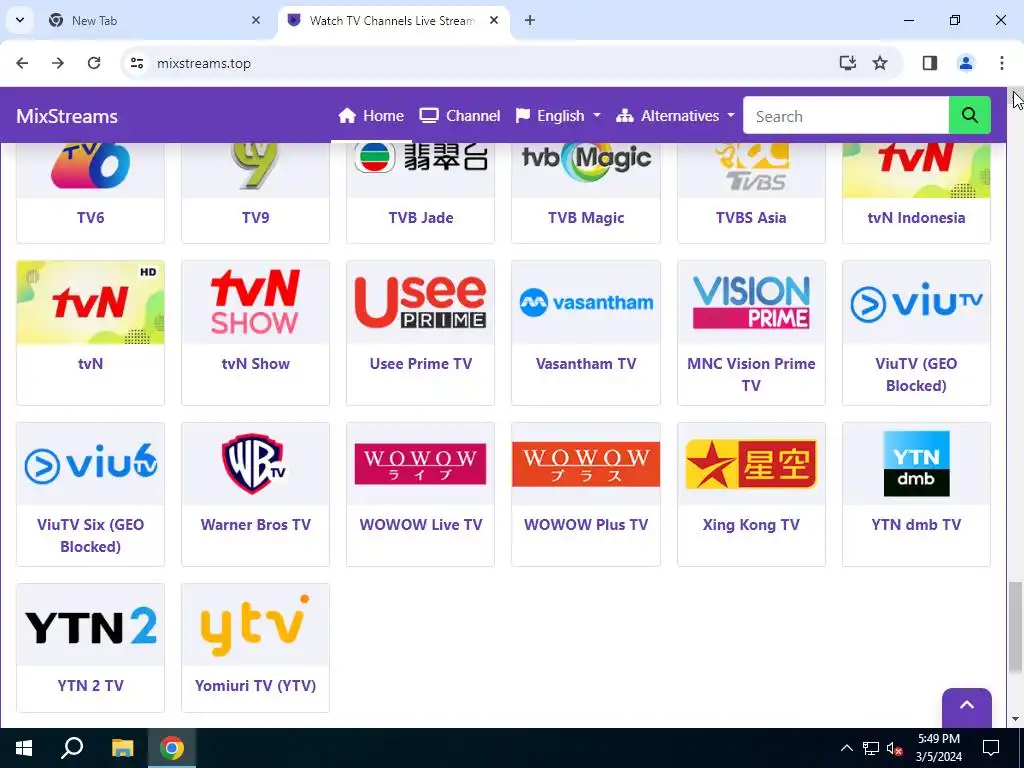Open the Usee Prime TV link
This screenshot has width=1024, height=768.
[421, 364]
